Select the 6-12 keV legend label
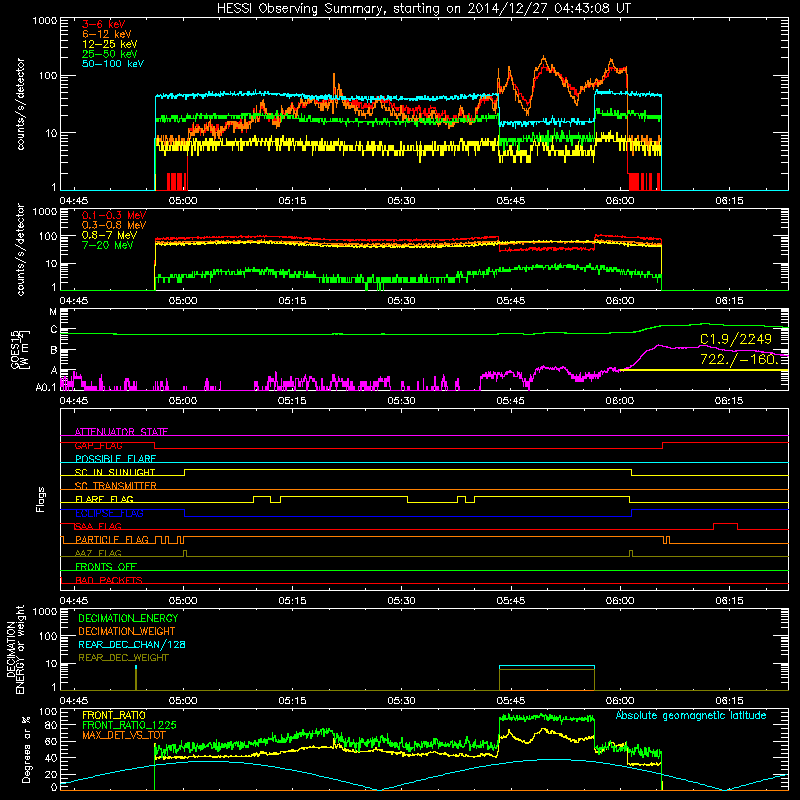The image size is (800, 800). tap(107, 34)
